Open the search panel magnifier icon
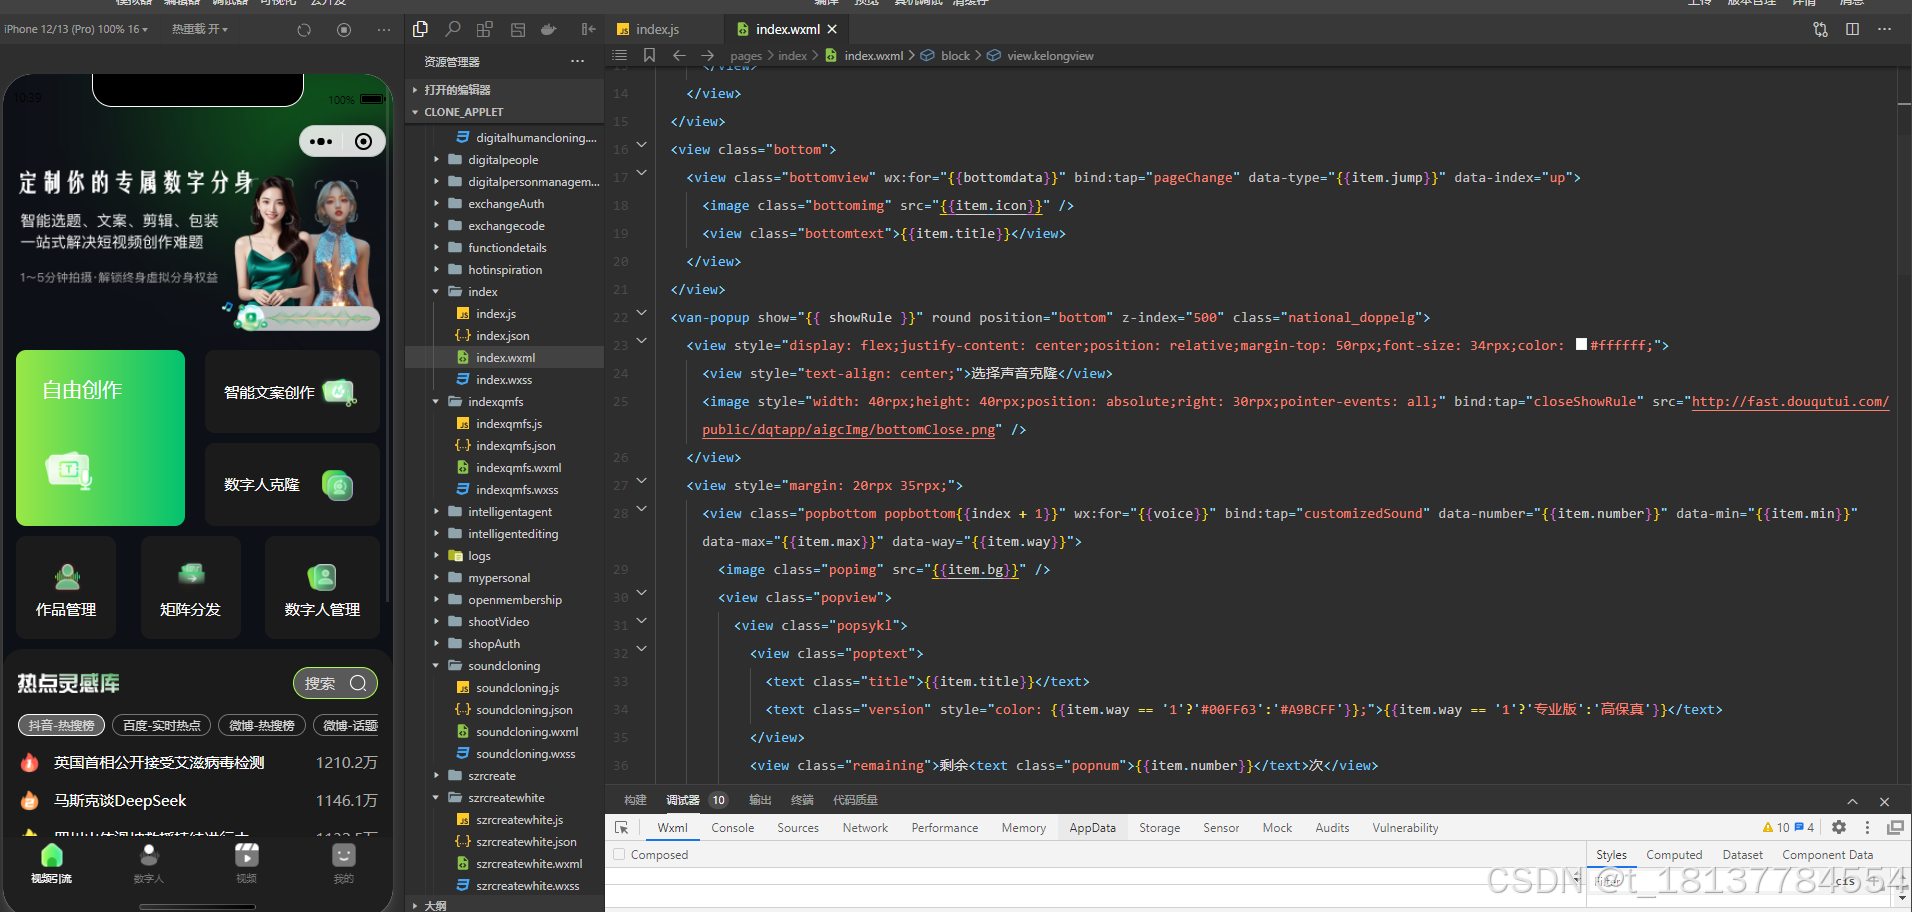The height and width of the screenshot is (912, 1912). tap(453, 29)
